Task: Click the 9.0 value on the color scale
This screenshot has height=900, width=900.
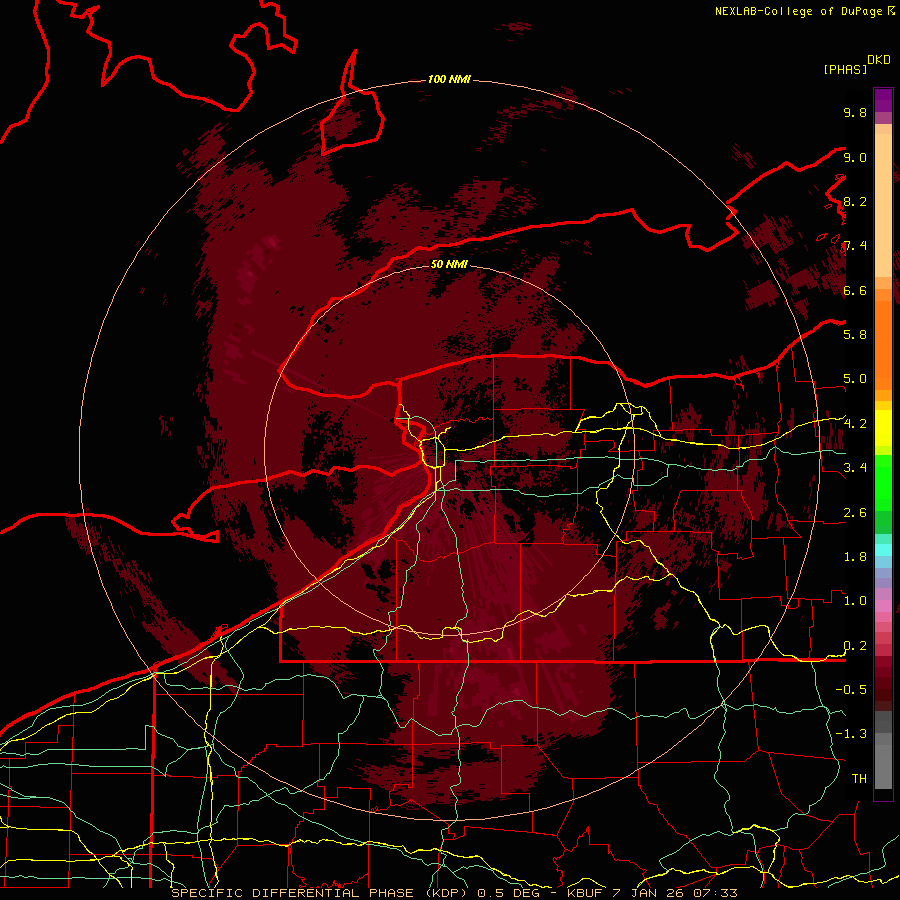Action: (855, 157)
